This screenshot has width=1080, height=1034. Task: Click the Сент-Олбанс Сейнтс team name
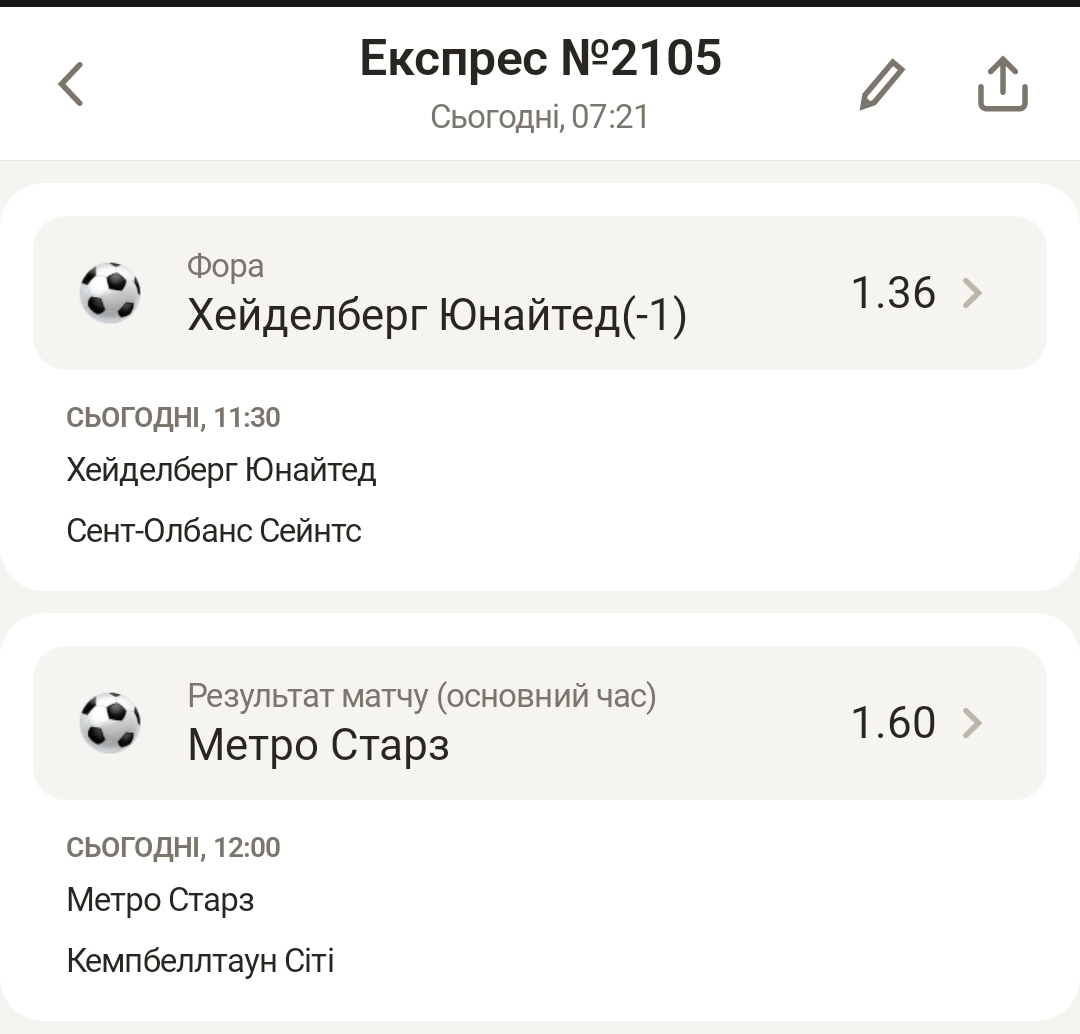click(214, 530)
